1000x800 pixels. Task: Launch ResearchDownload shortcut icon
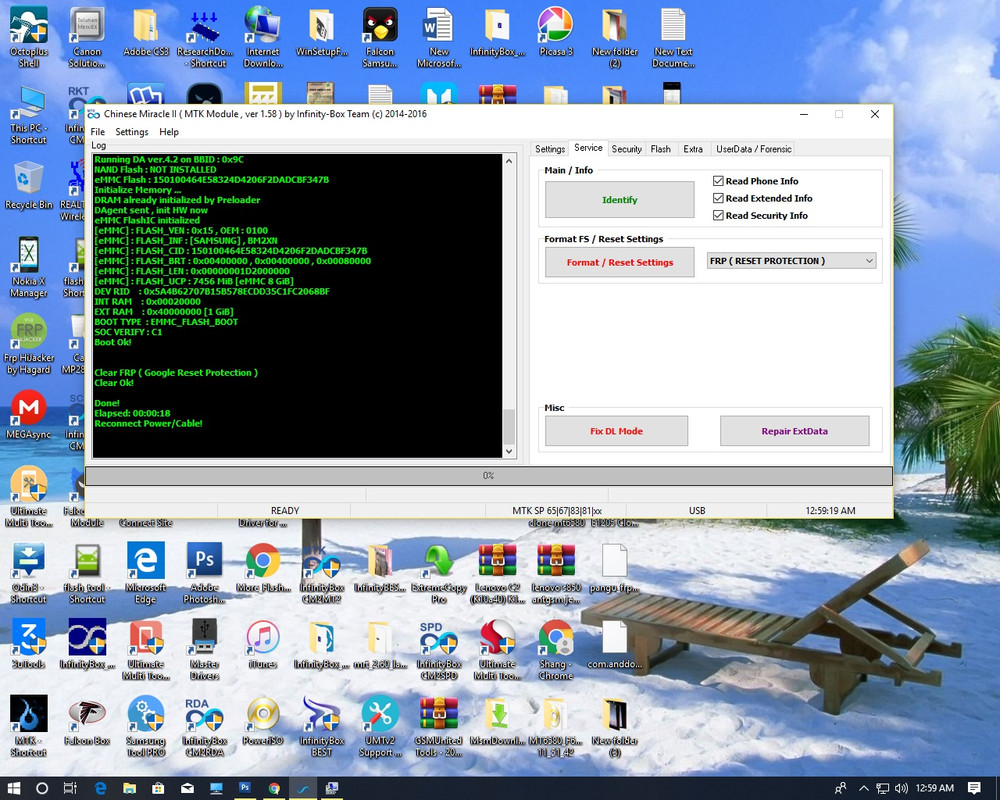(205, 37)
